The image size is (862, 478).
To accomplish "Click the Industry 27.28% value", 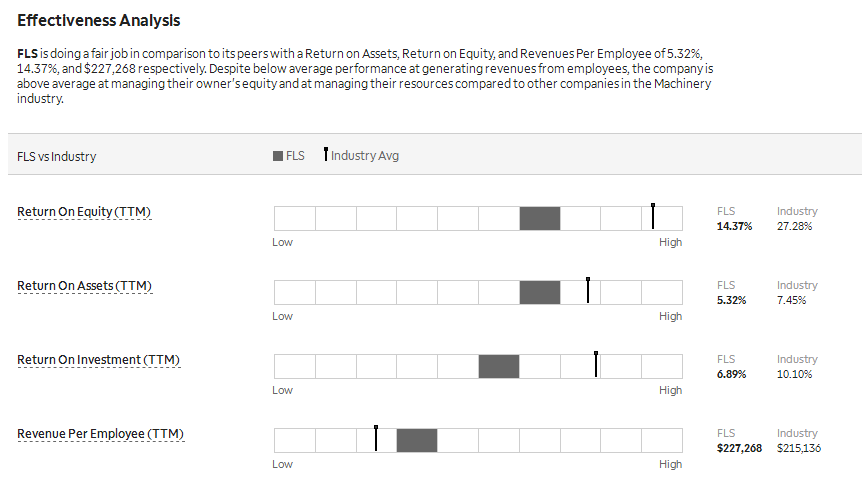I will [x=795, y=226].
